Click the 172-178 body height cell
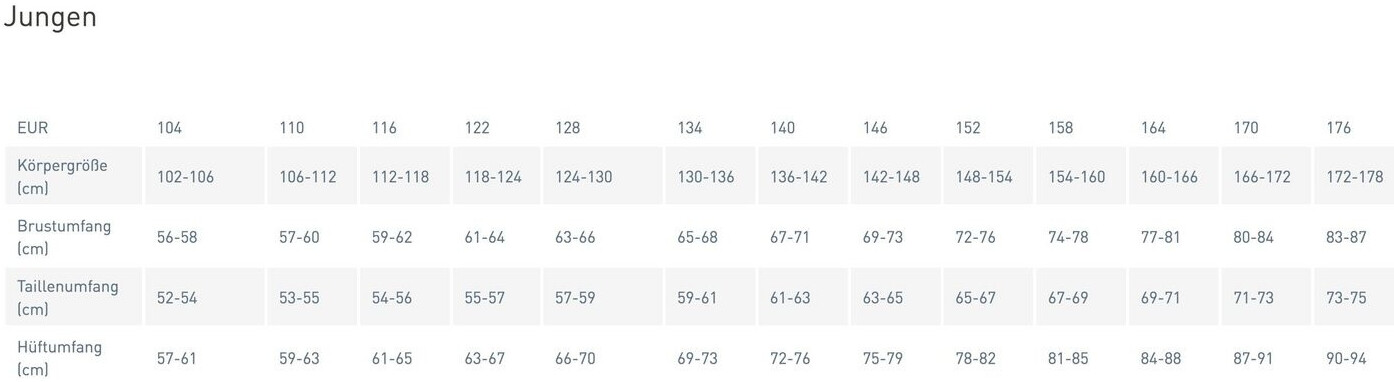The image size is (1394, 382). point(1354,177)
